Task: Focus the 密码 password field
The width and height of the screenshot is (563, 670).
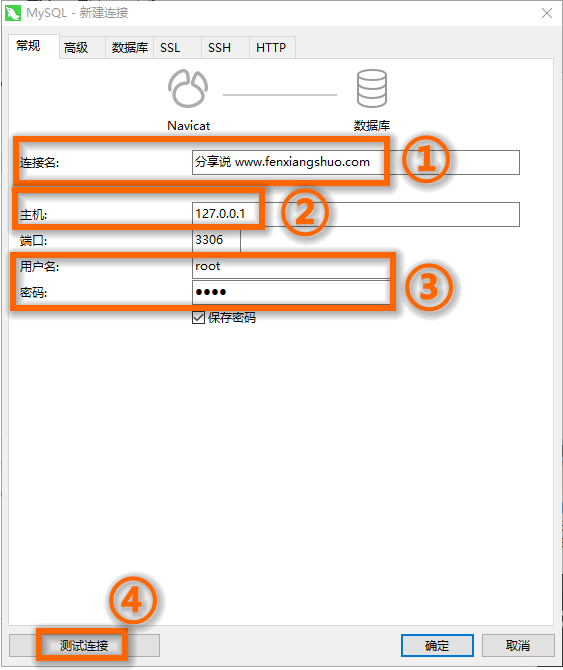Action: tap(291, 292)
